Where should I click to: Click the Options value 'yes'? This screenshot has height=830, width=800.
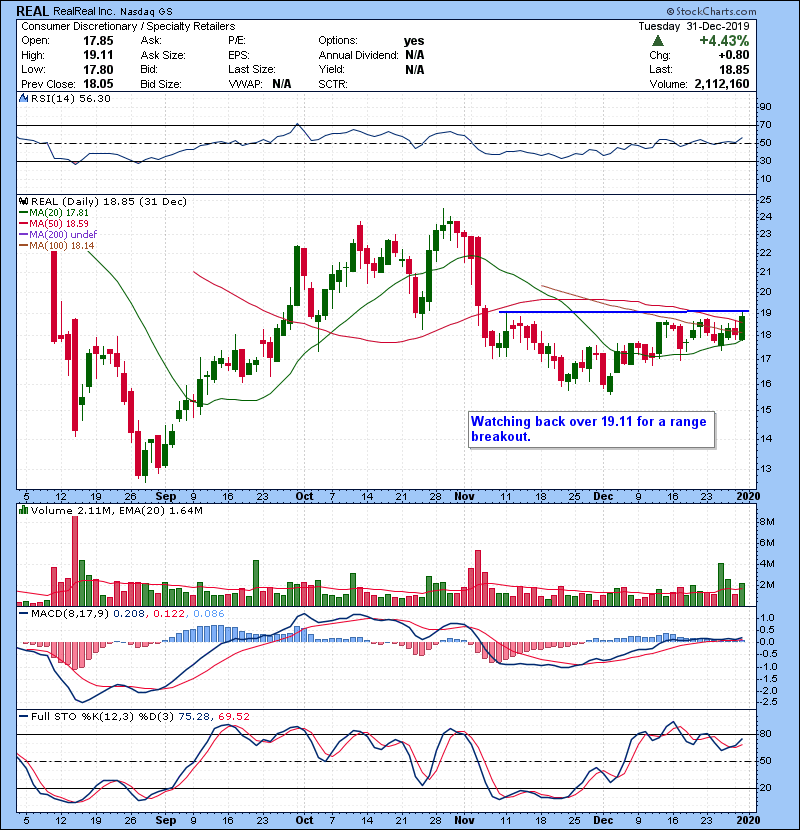(414, 41)
